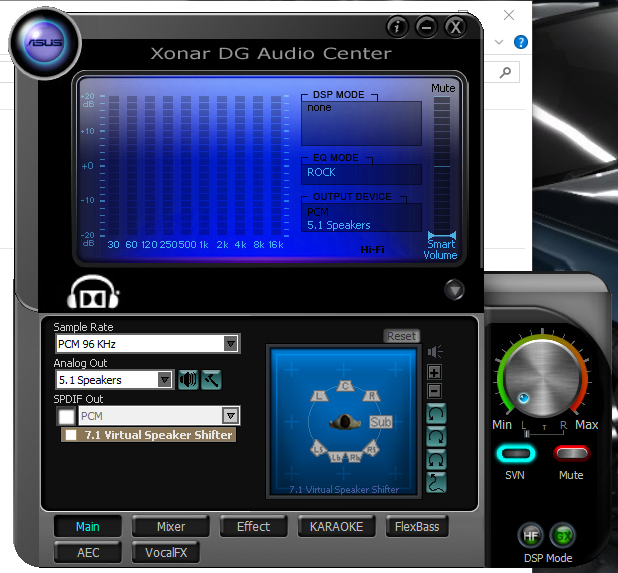Click the 30 Hz equalizer band column
The image size is (618, 573).
(114, 166)
